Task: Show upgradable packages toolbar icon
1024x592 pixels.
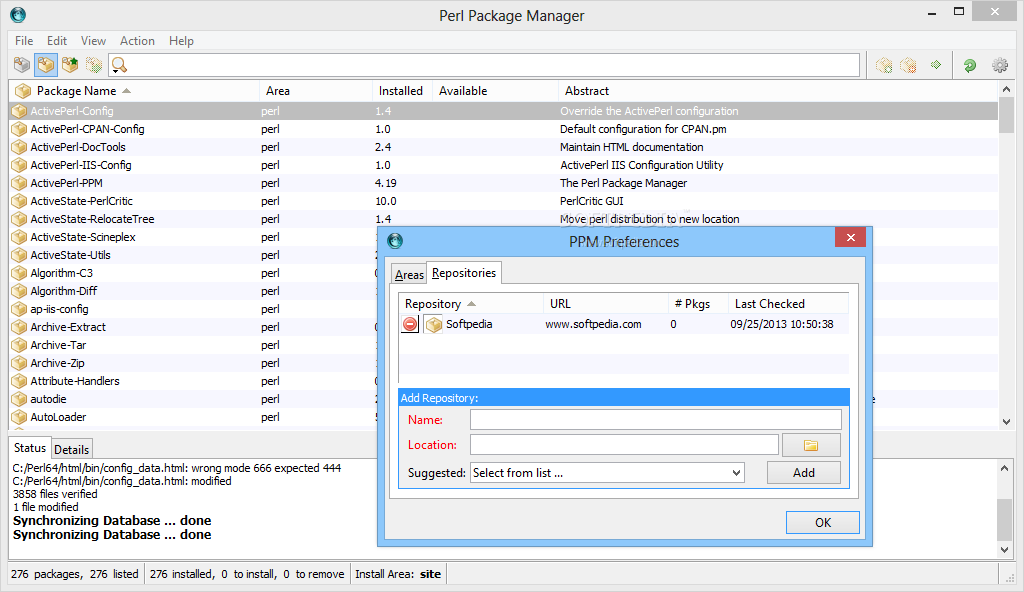Action: (70, 65)
